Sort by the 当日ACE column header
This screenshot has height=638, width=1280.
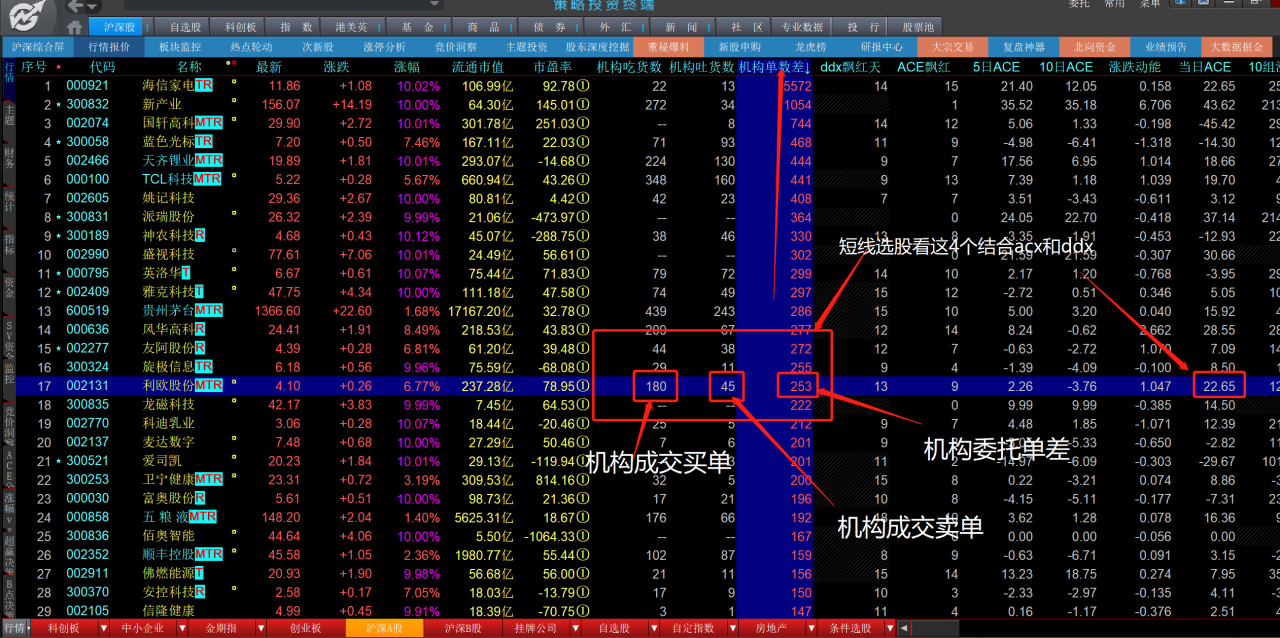point(1204,67)
